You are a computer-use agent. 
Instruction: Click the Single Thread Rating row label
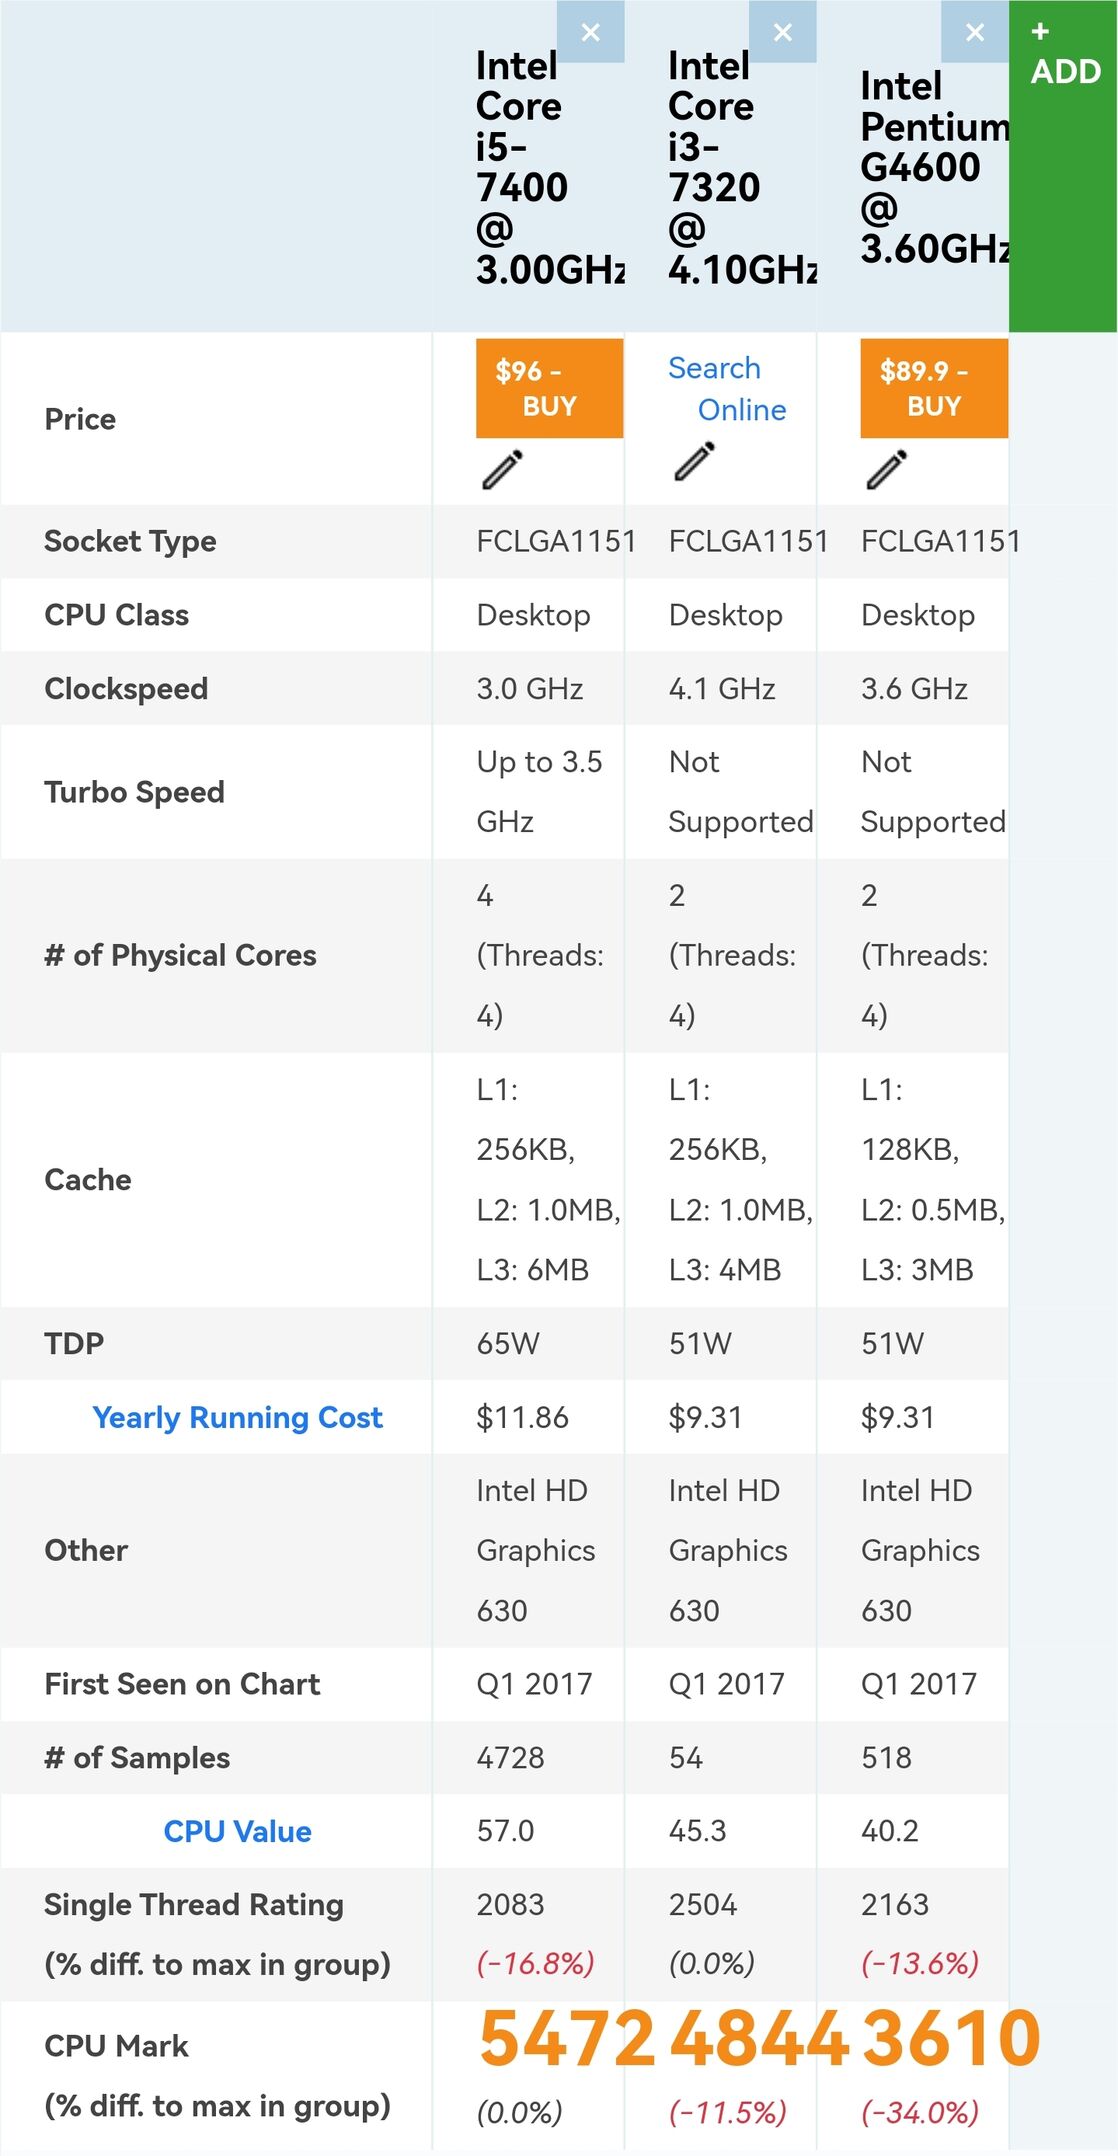click(x=194, y=1905)
